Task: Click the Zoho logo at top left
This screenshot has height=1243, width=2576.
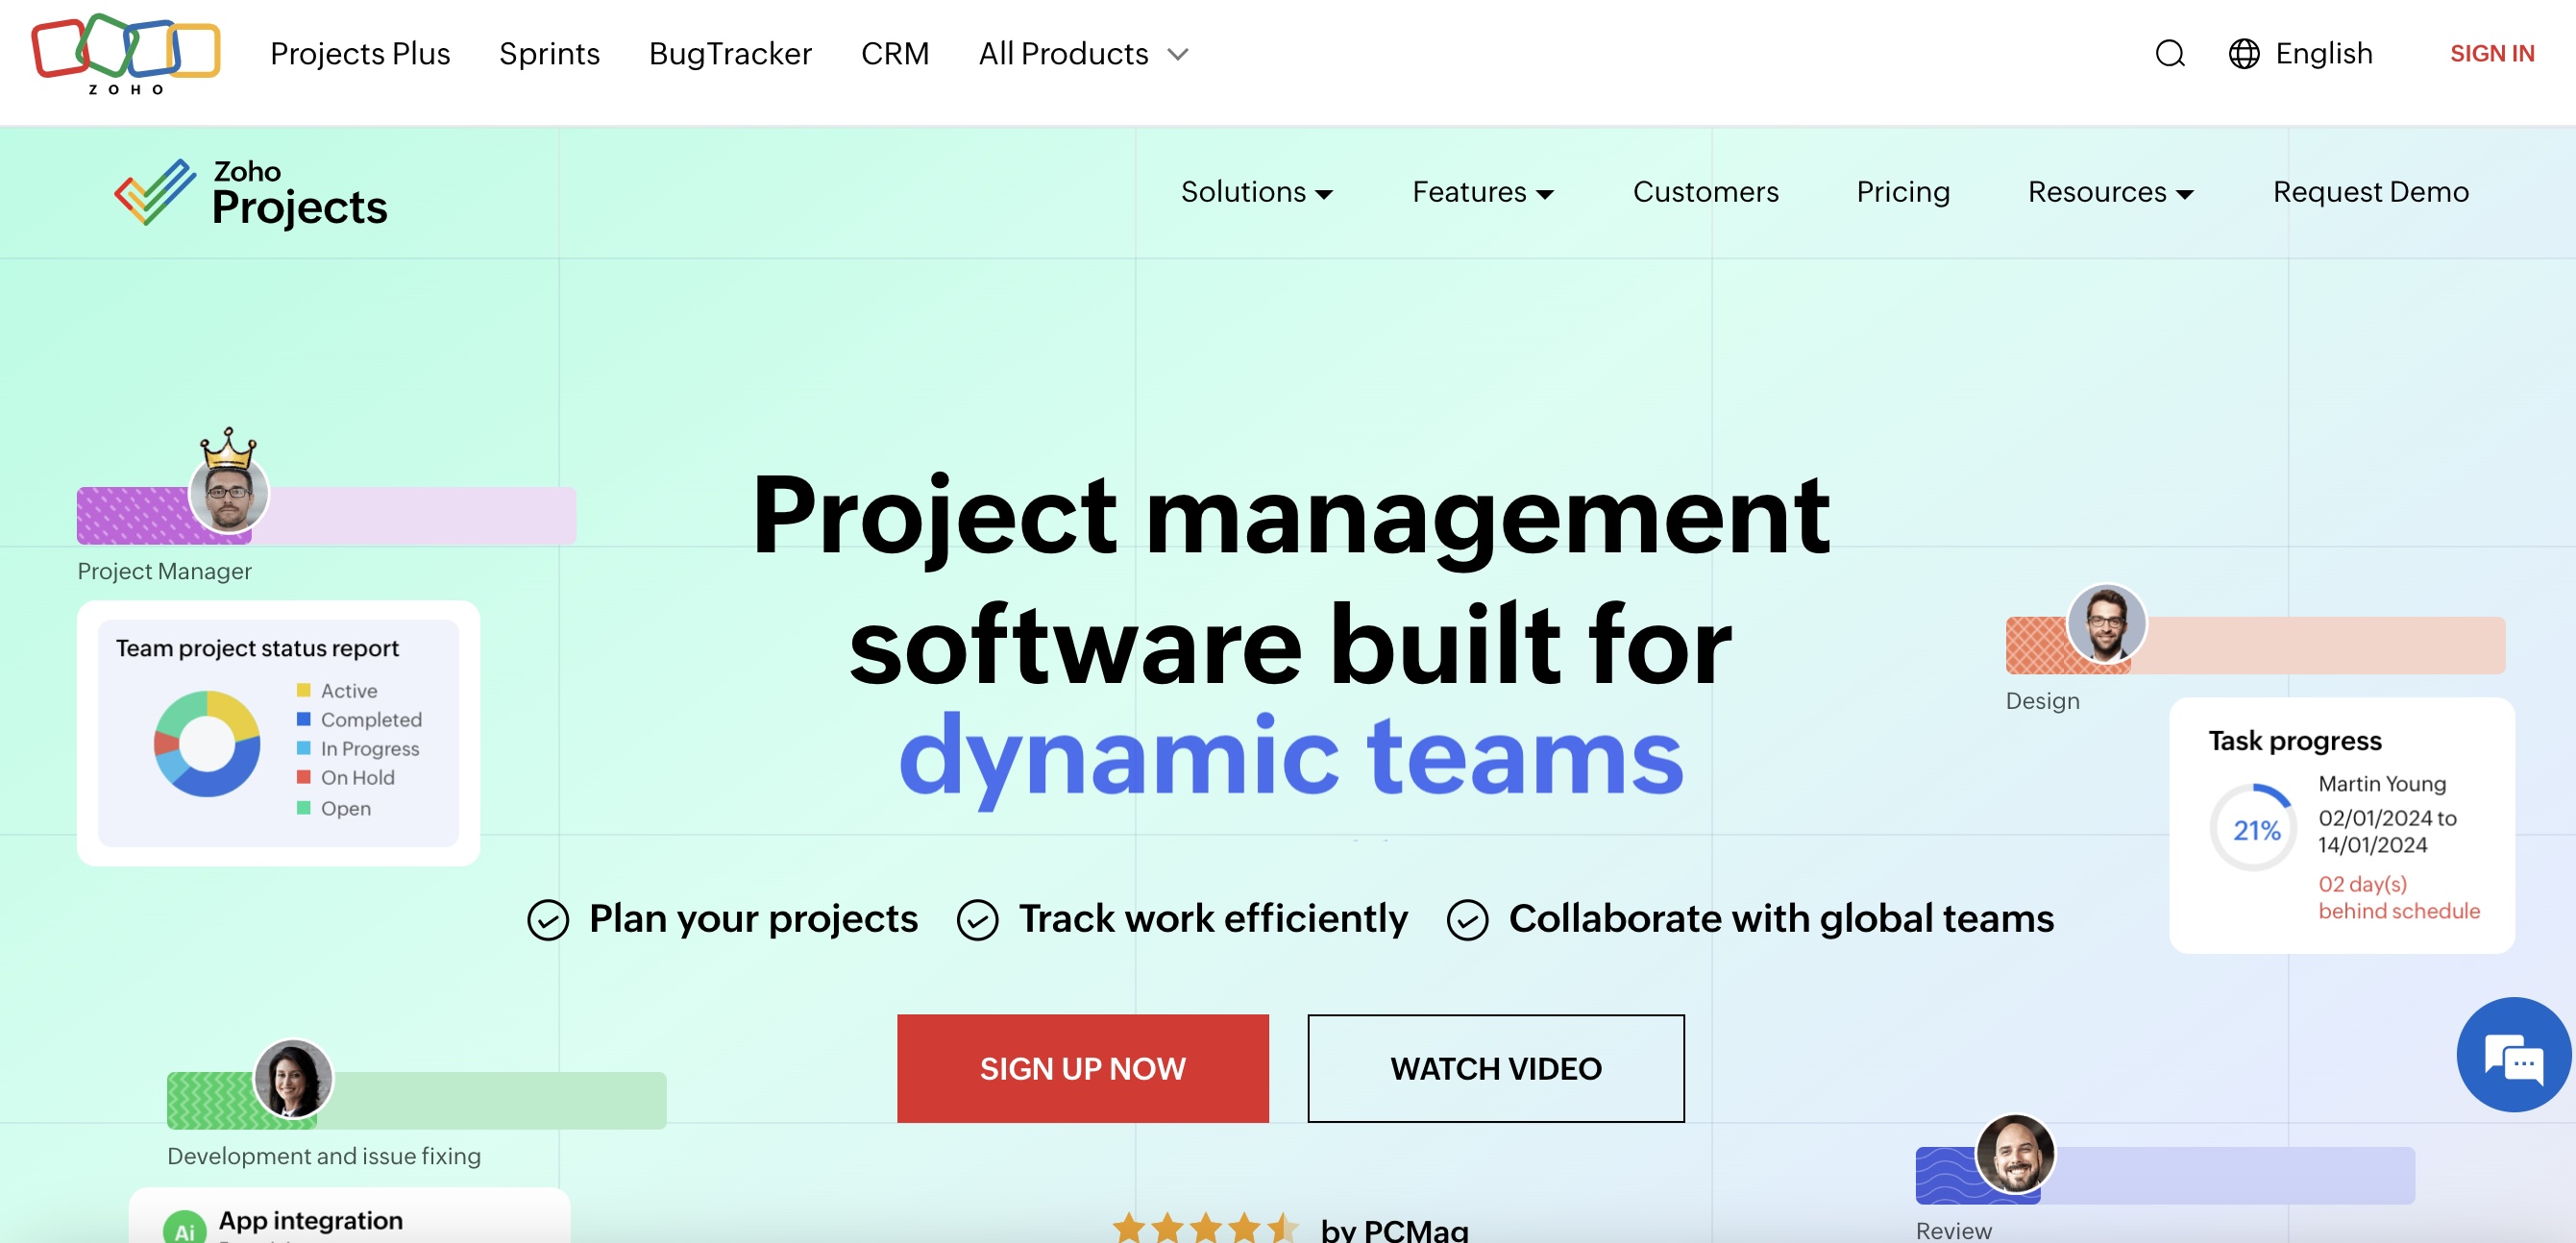Action: click(x=126, y=54)
